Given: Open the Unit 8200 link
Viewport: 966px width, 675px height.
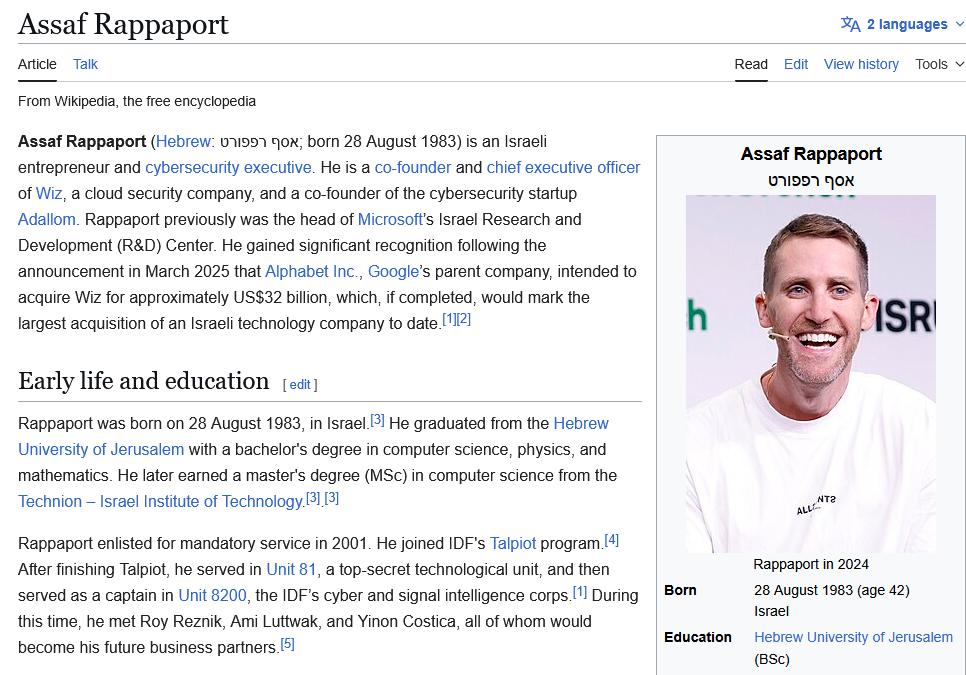Looking at the screenshot, I should 212,596.
